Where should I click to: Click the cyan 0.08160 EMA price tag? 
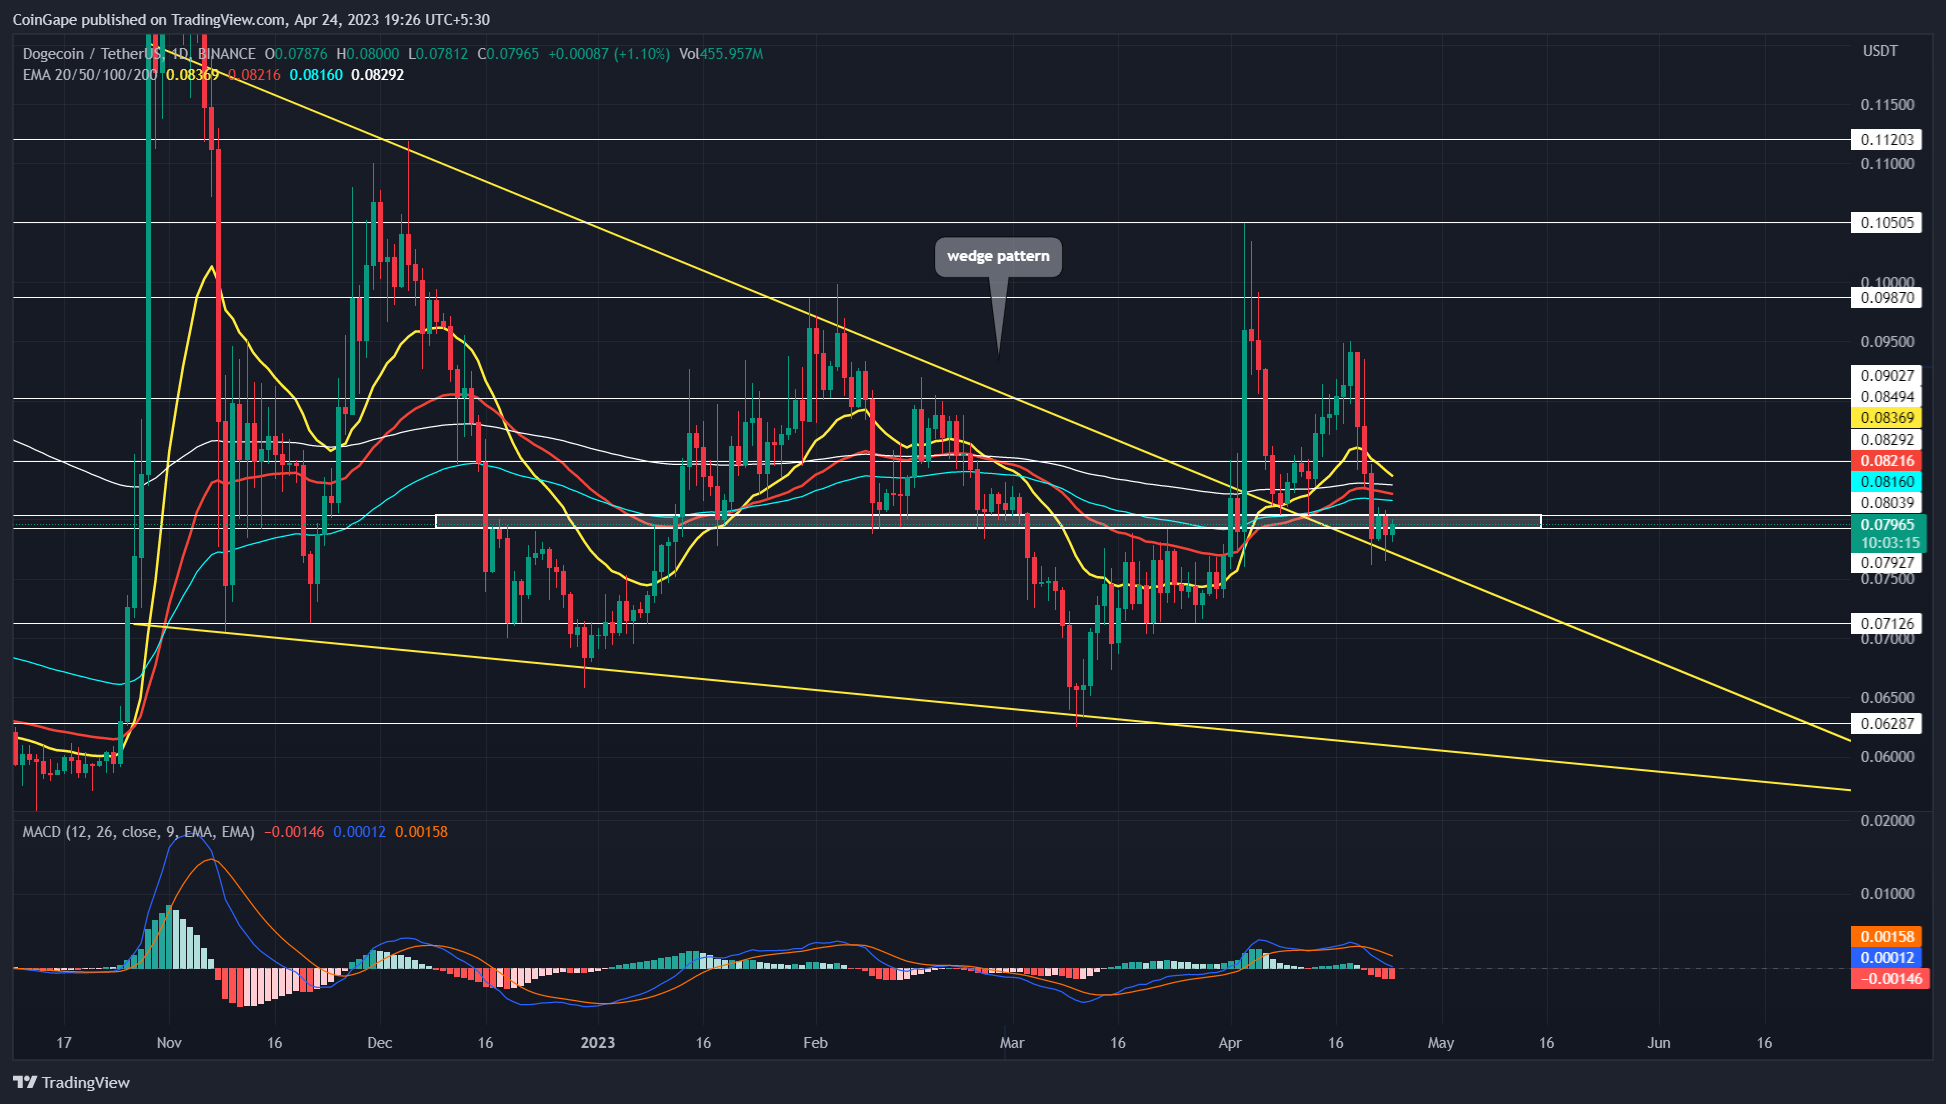point(1886,482)
